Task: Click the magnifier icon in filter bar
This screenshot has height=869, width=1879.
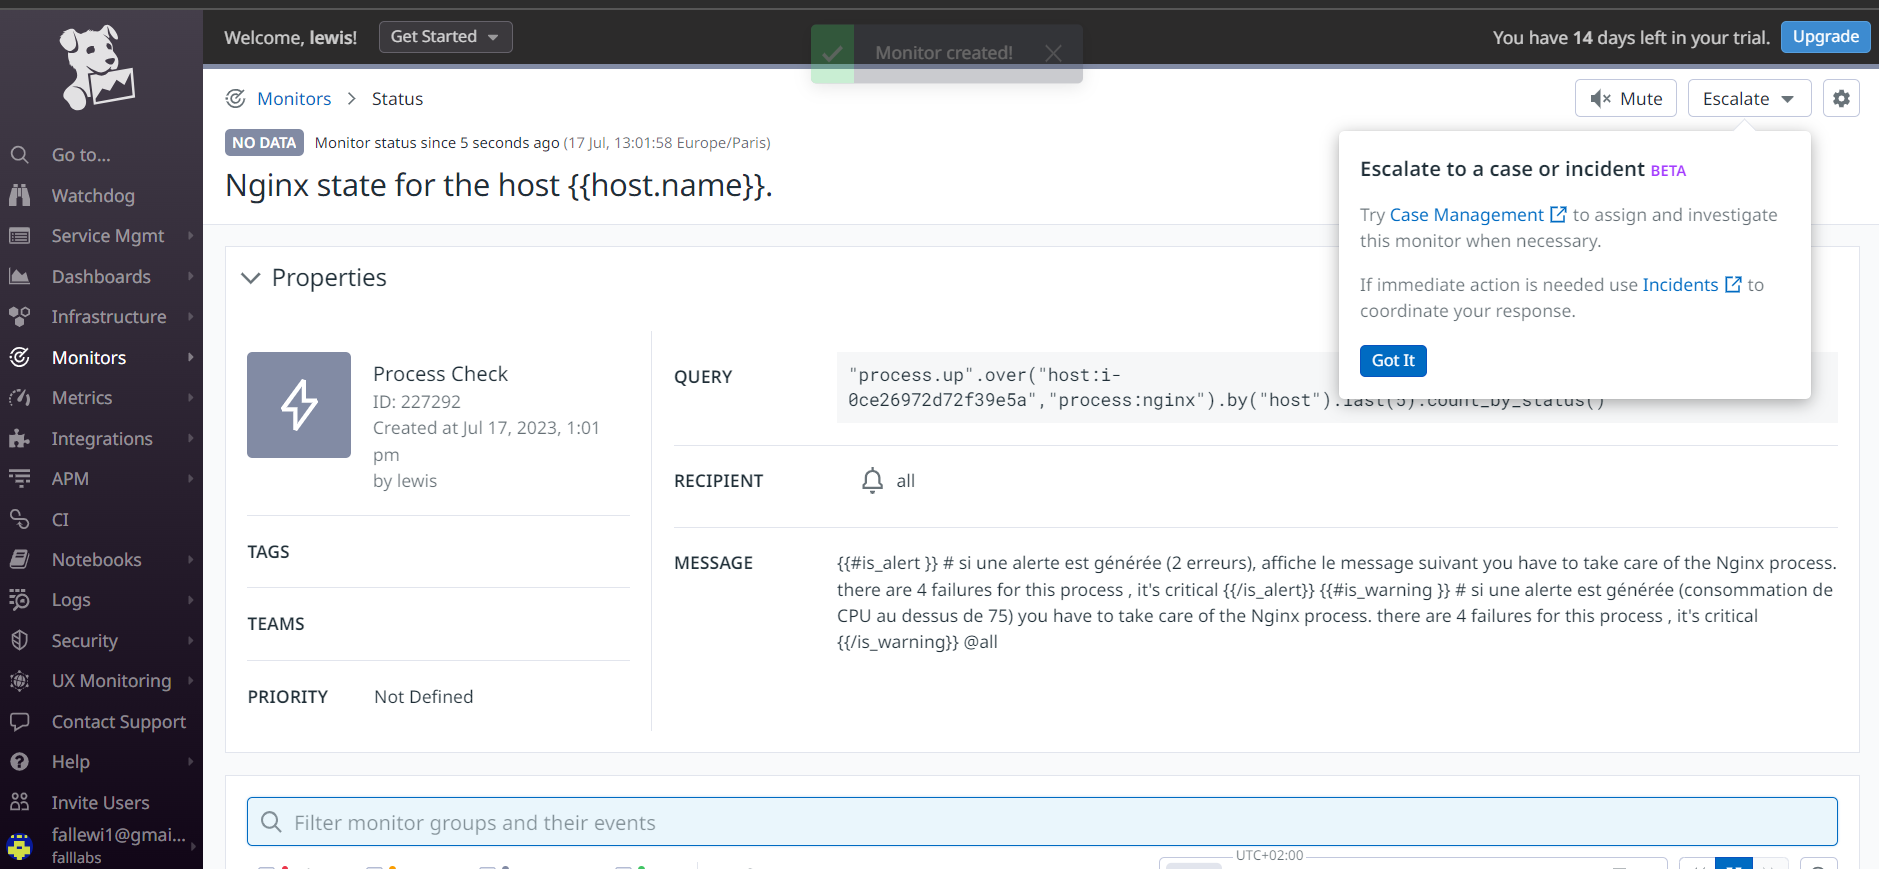Action: [271, 822]
